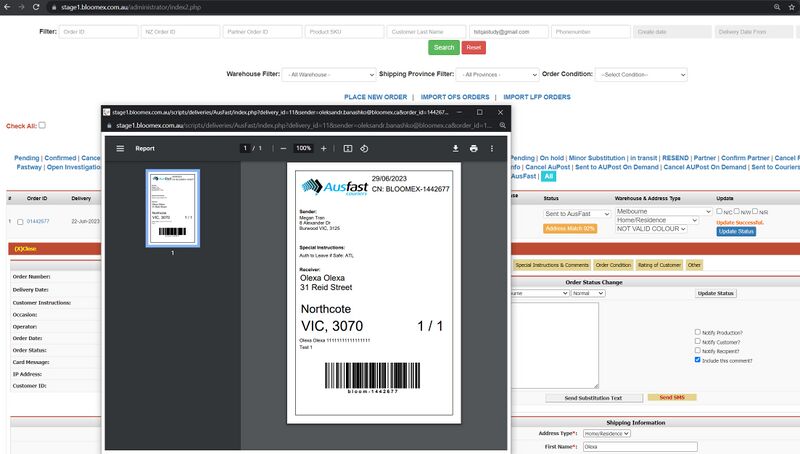The width and height of the screenshot is (800, 454).
Task: Click the PLACE NEW ORDER link
Action: click(x=376, y=97)
